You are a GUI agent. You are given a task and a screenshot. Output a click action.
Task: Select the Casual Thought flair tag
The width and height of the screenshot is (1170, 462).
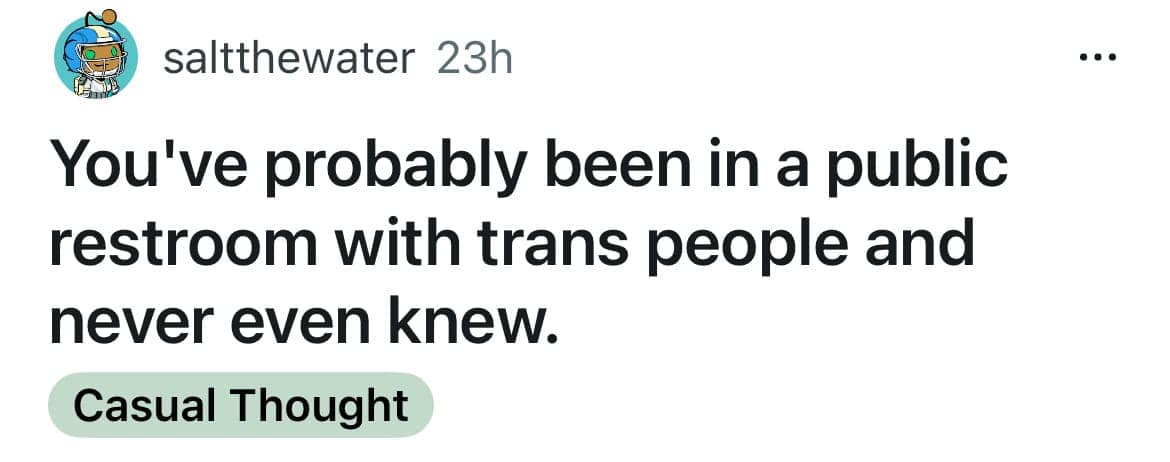[x=241, y=405]
